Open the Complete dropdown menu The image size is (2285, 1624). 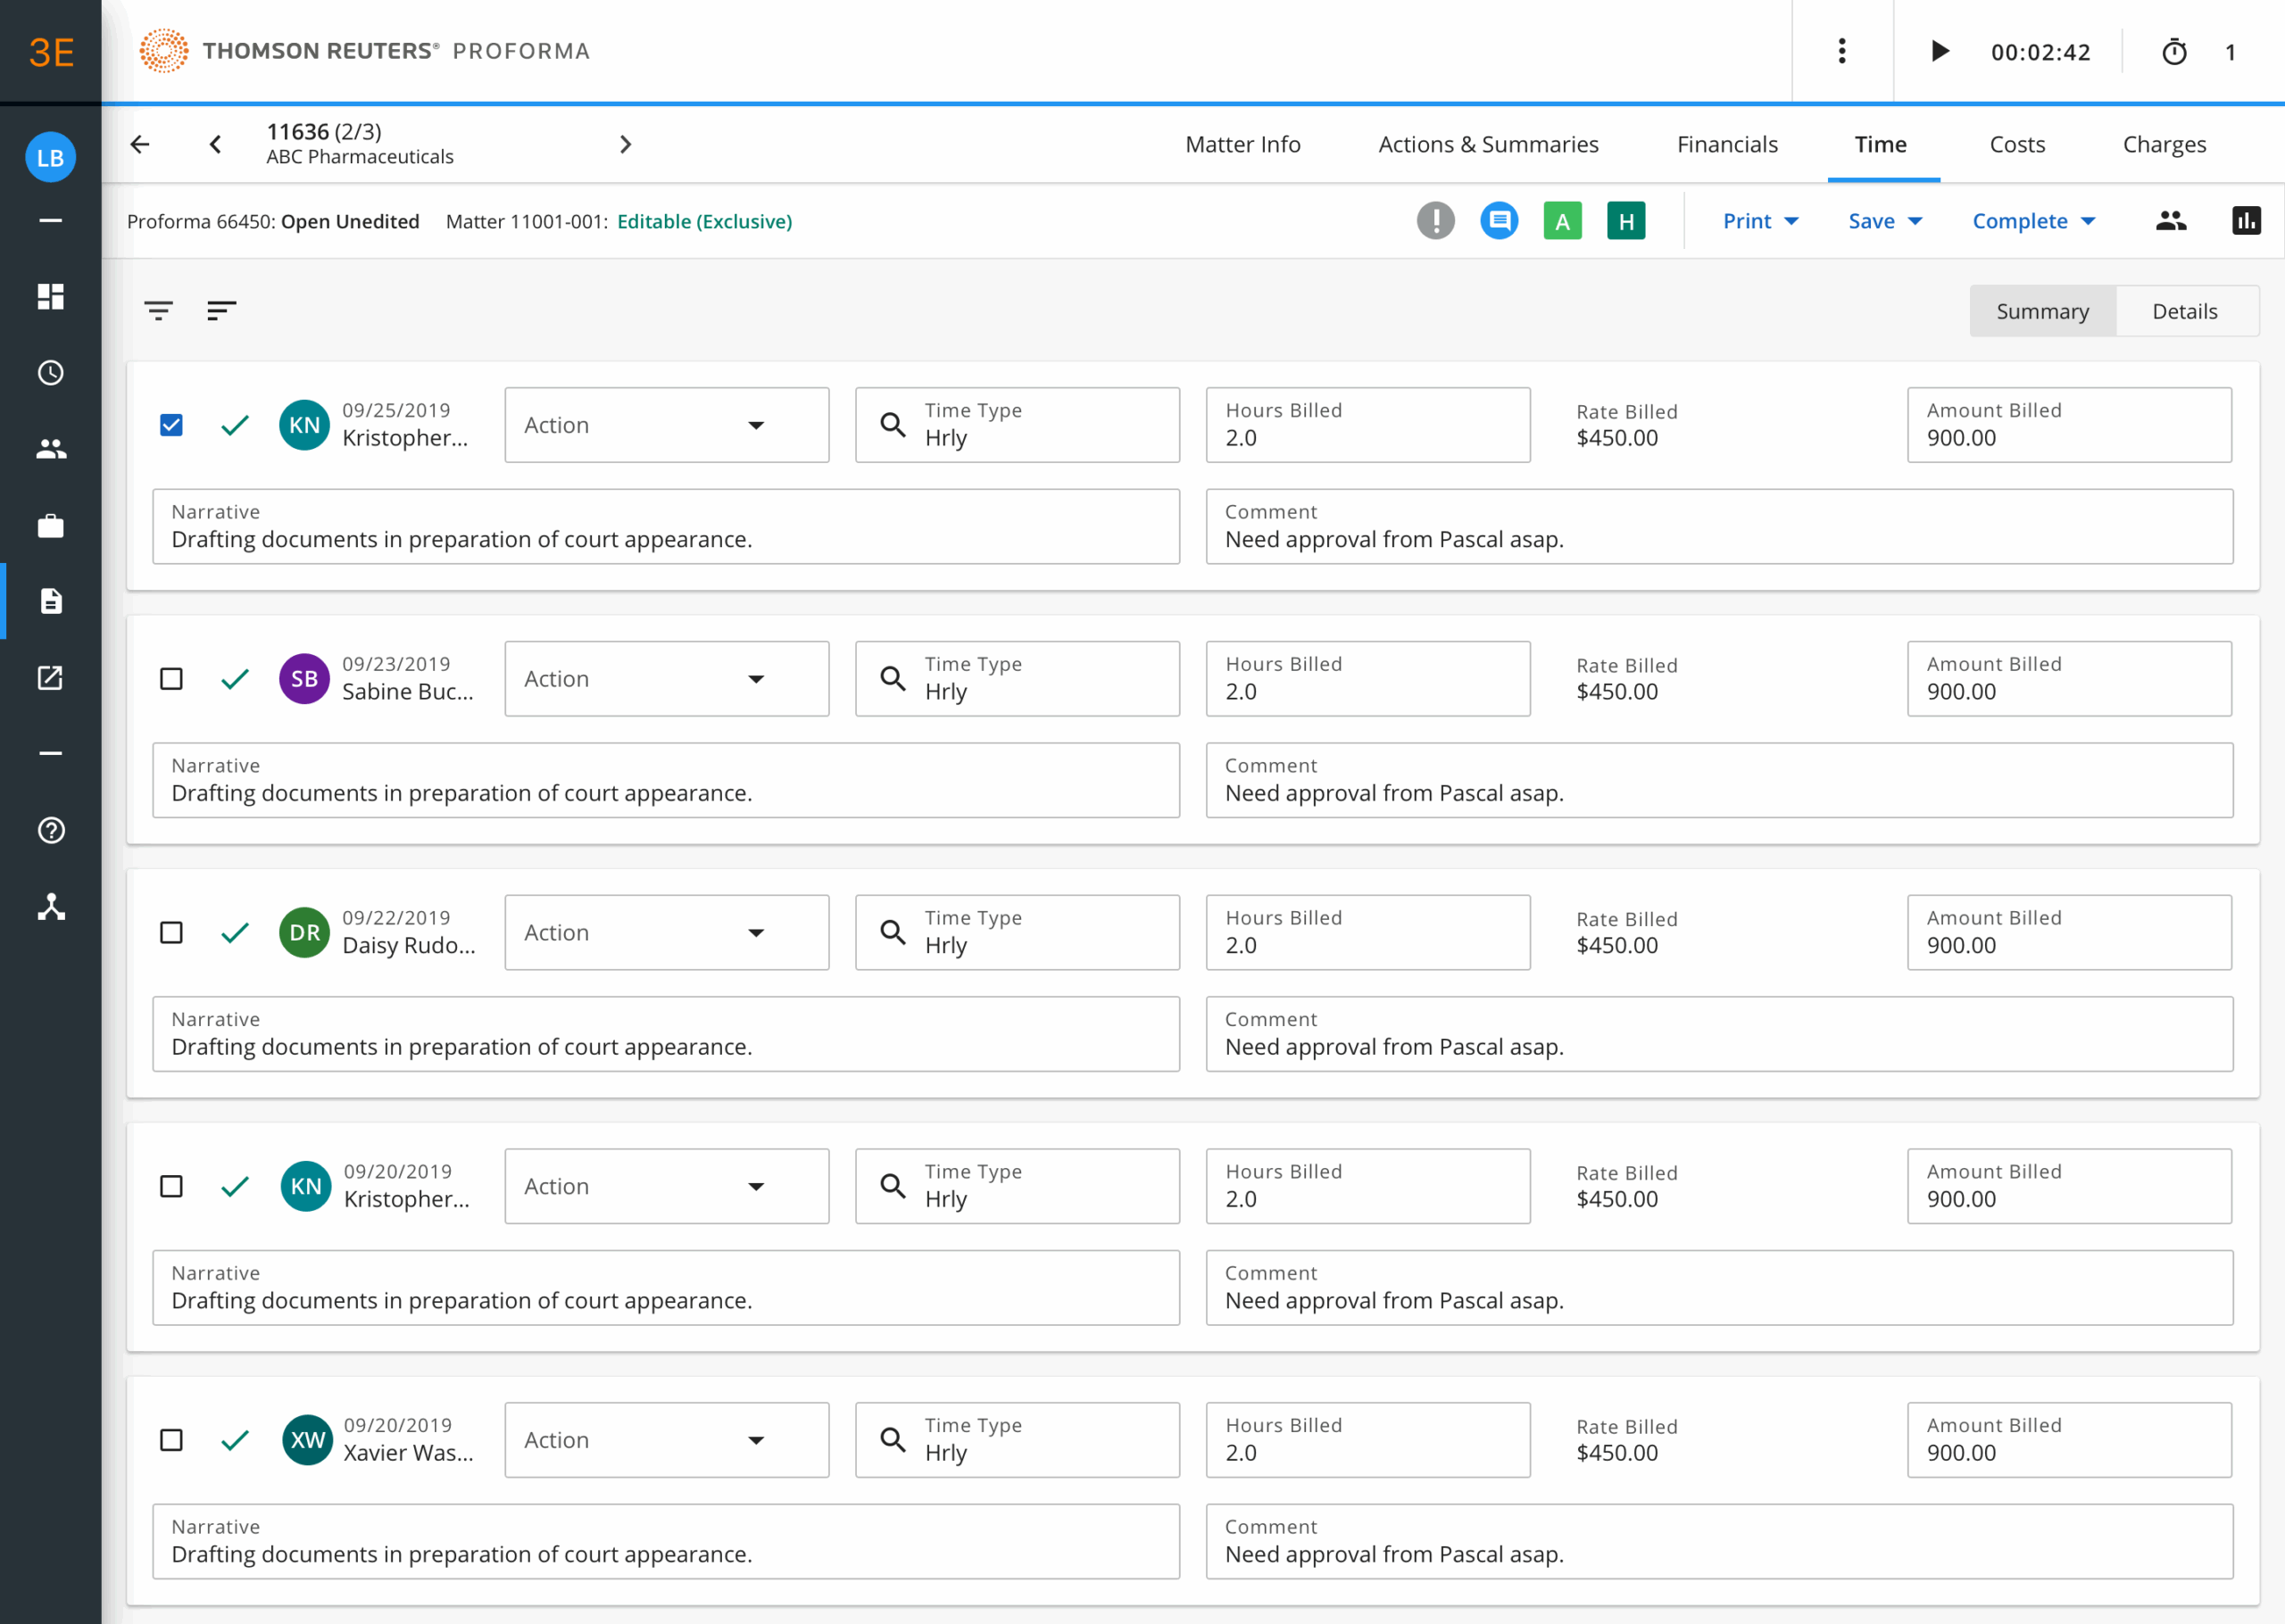pos(2033,221)
